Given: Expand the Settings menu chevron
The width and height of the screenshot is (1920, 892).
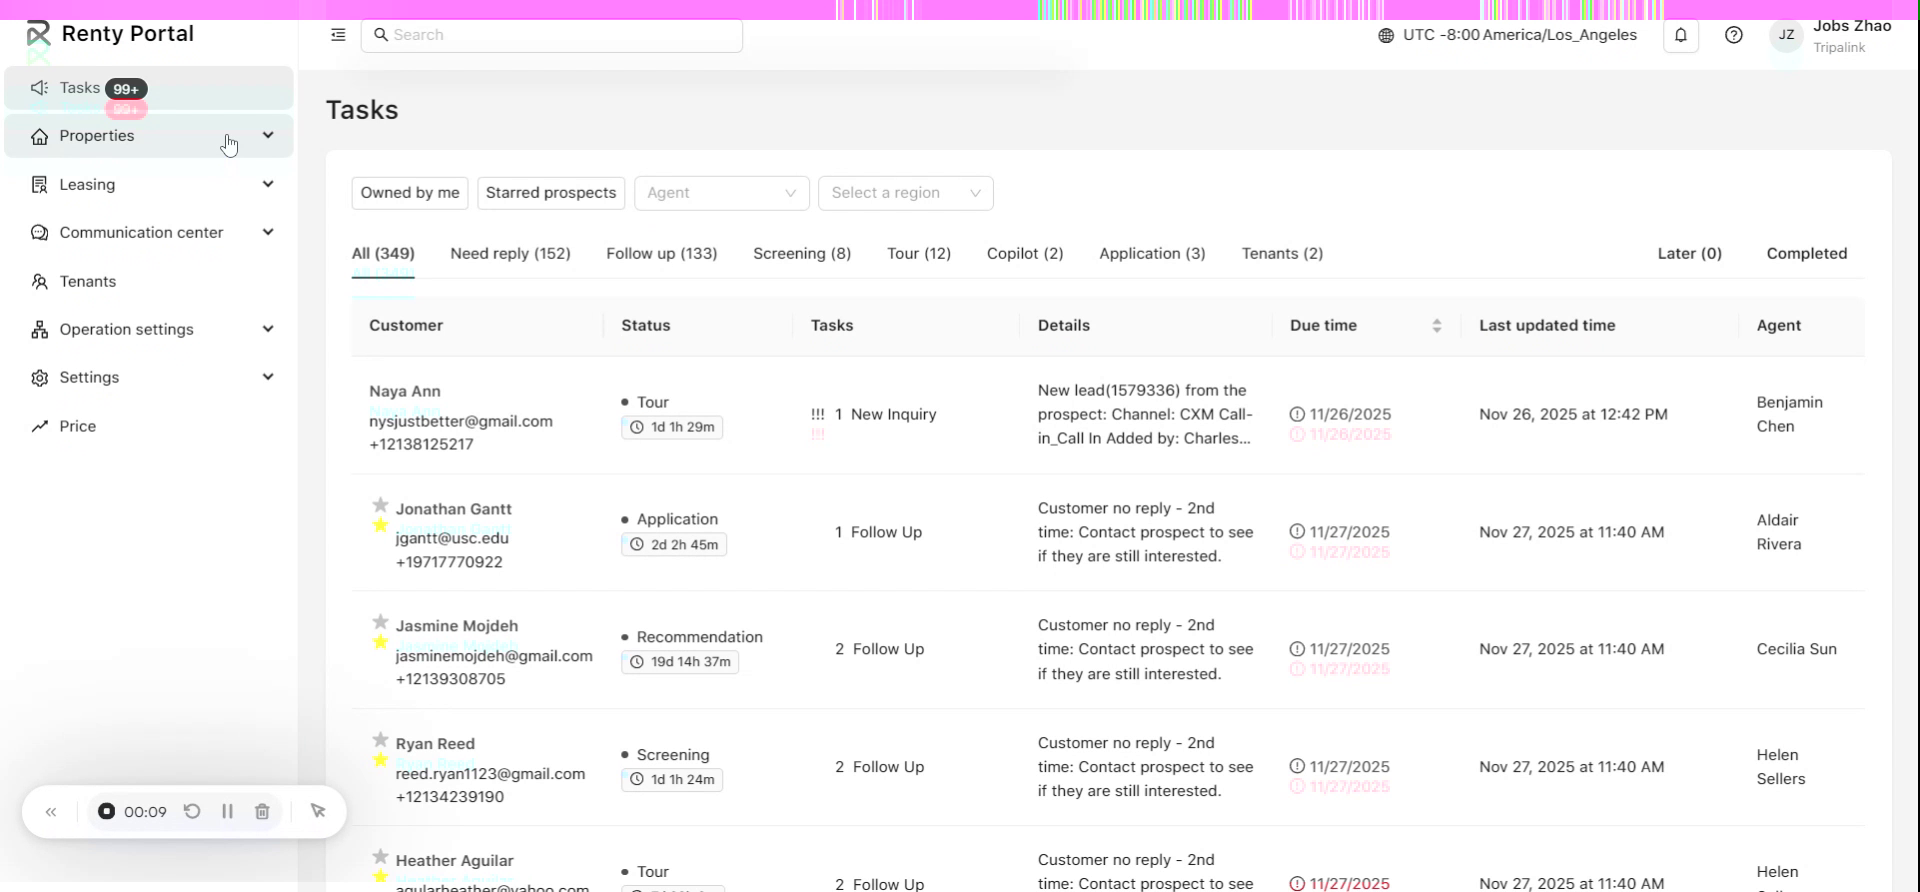Looking at the screenshot, I should pos(268,378).
